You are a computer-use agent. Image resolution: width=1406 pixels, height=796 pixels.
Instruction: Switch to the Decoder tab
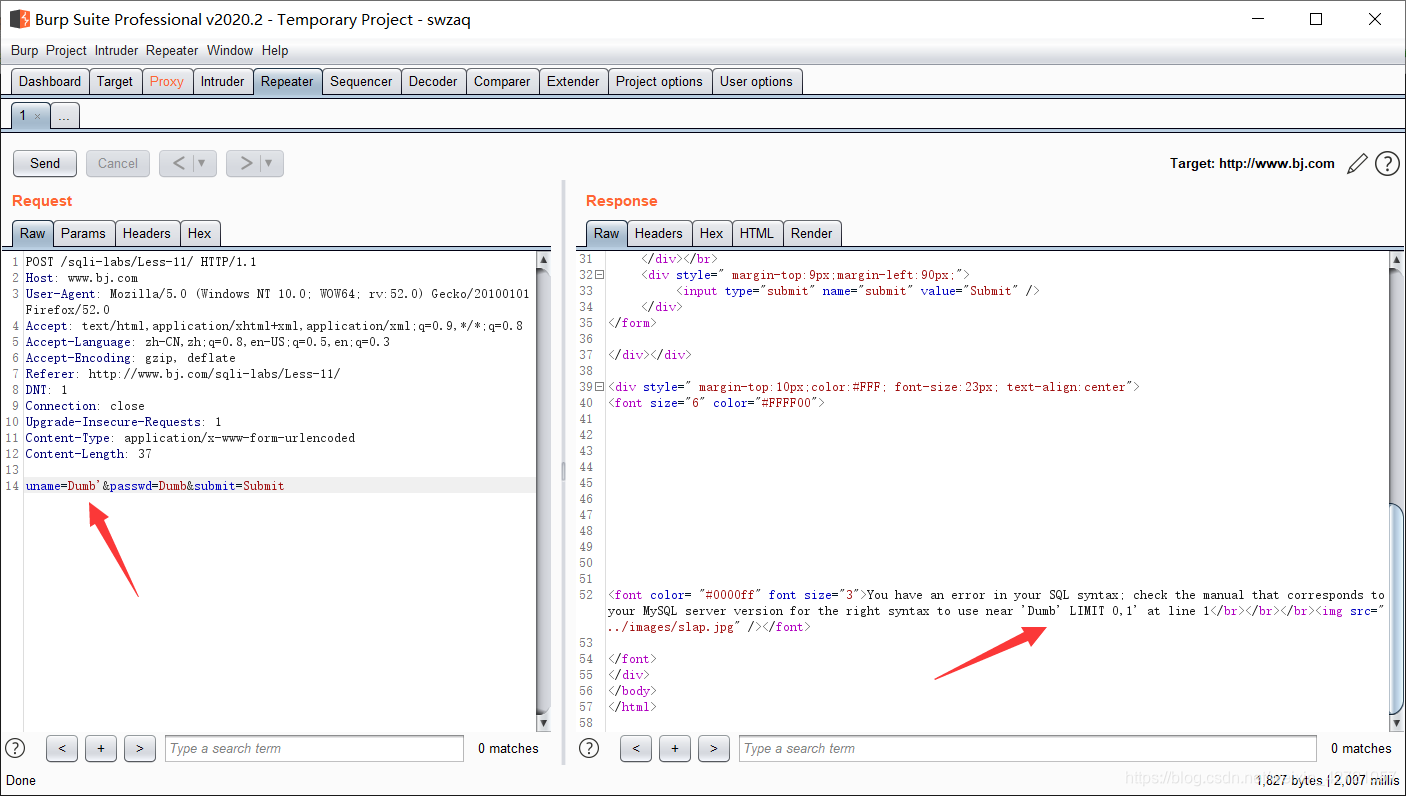(x=433, y=82)
